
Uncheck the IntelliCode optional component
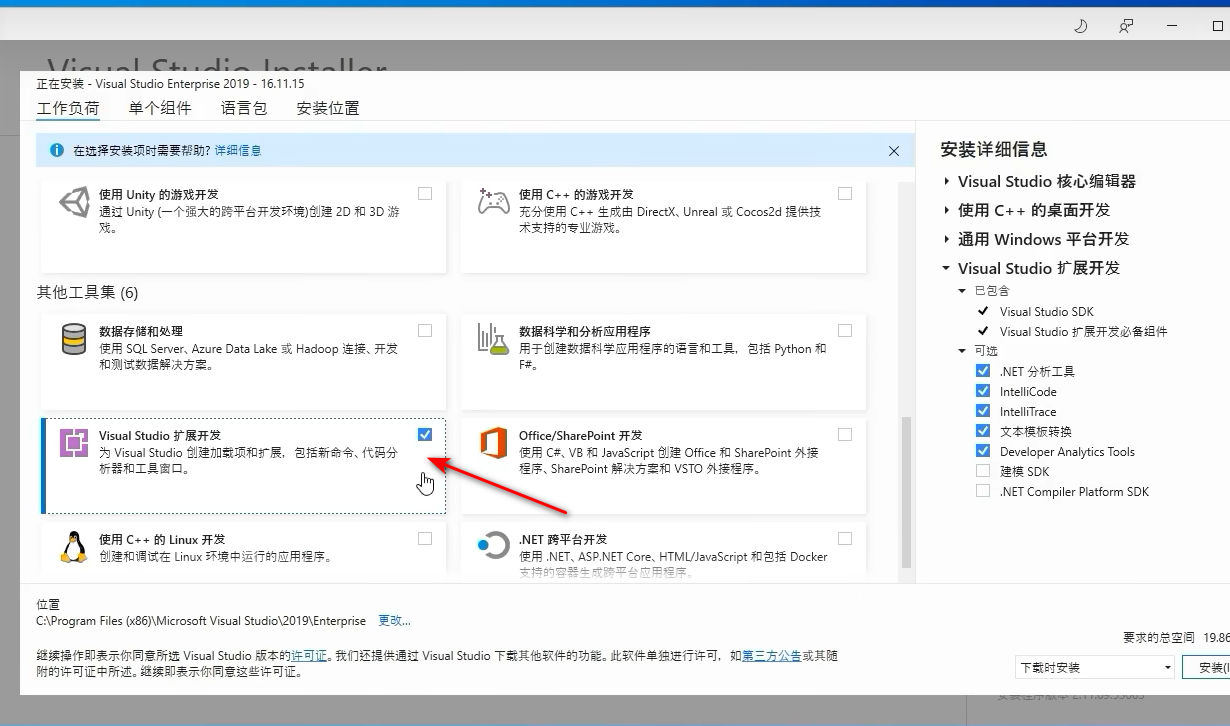(x=983, y=391)
